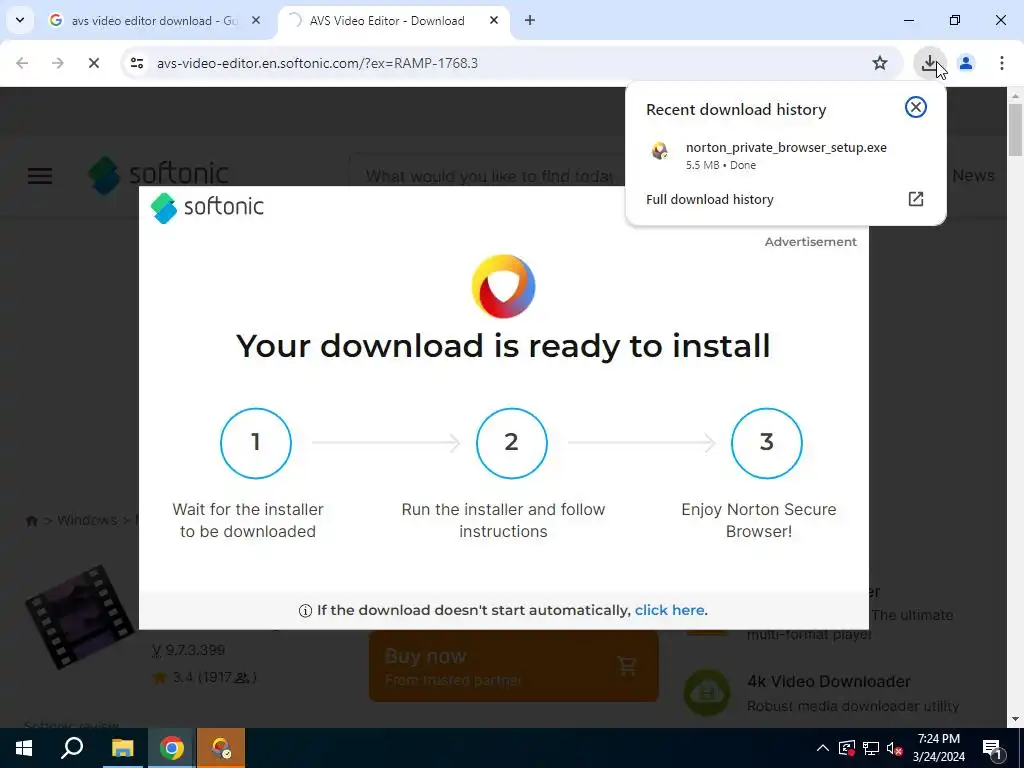The height and width of the screenshot is (768, 1024).
Task: Open the Windows Start menu
Action: pos(24,748)
